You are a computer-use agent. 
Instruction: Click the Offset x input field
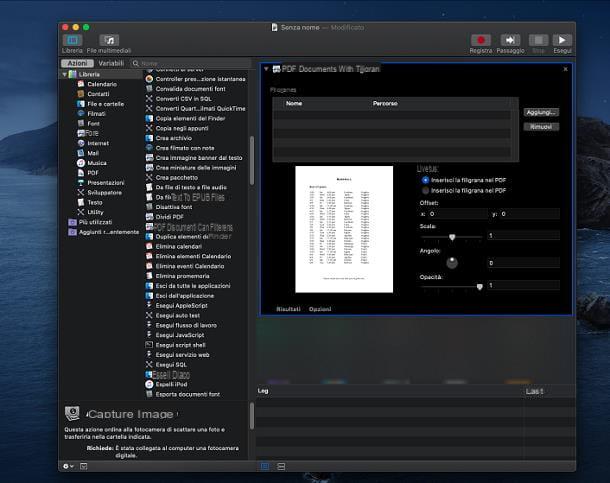coord(458,214)
